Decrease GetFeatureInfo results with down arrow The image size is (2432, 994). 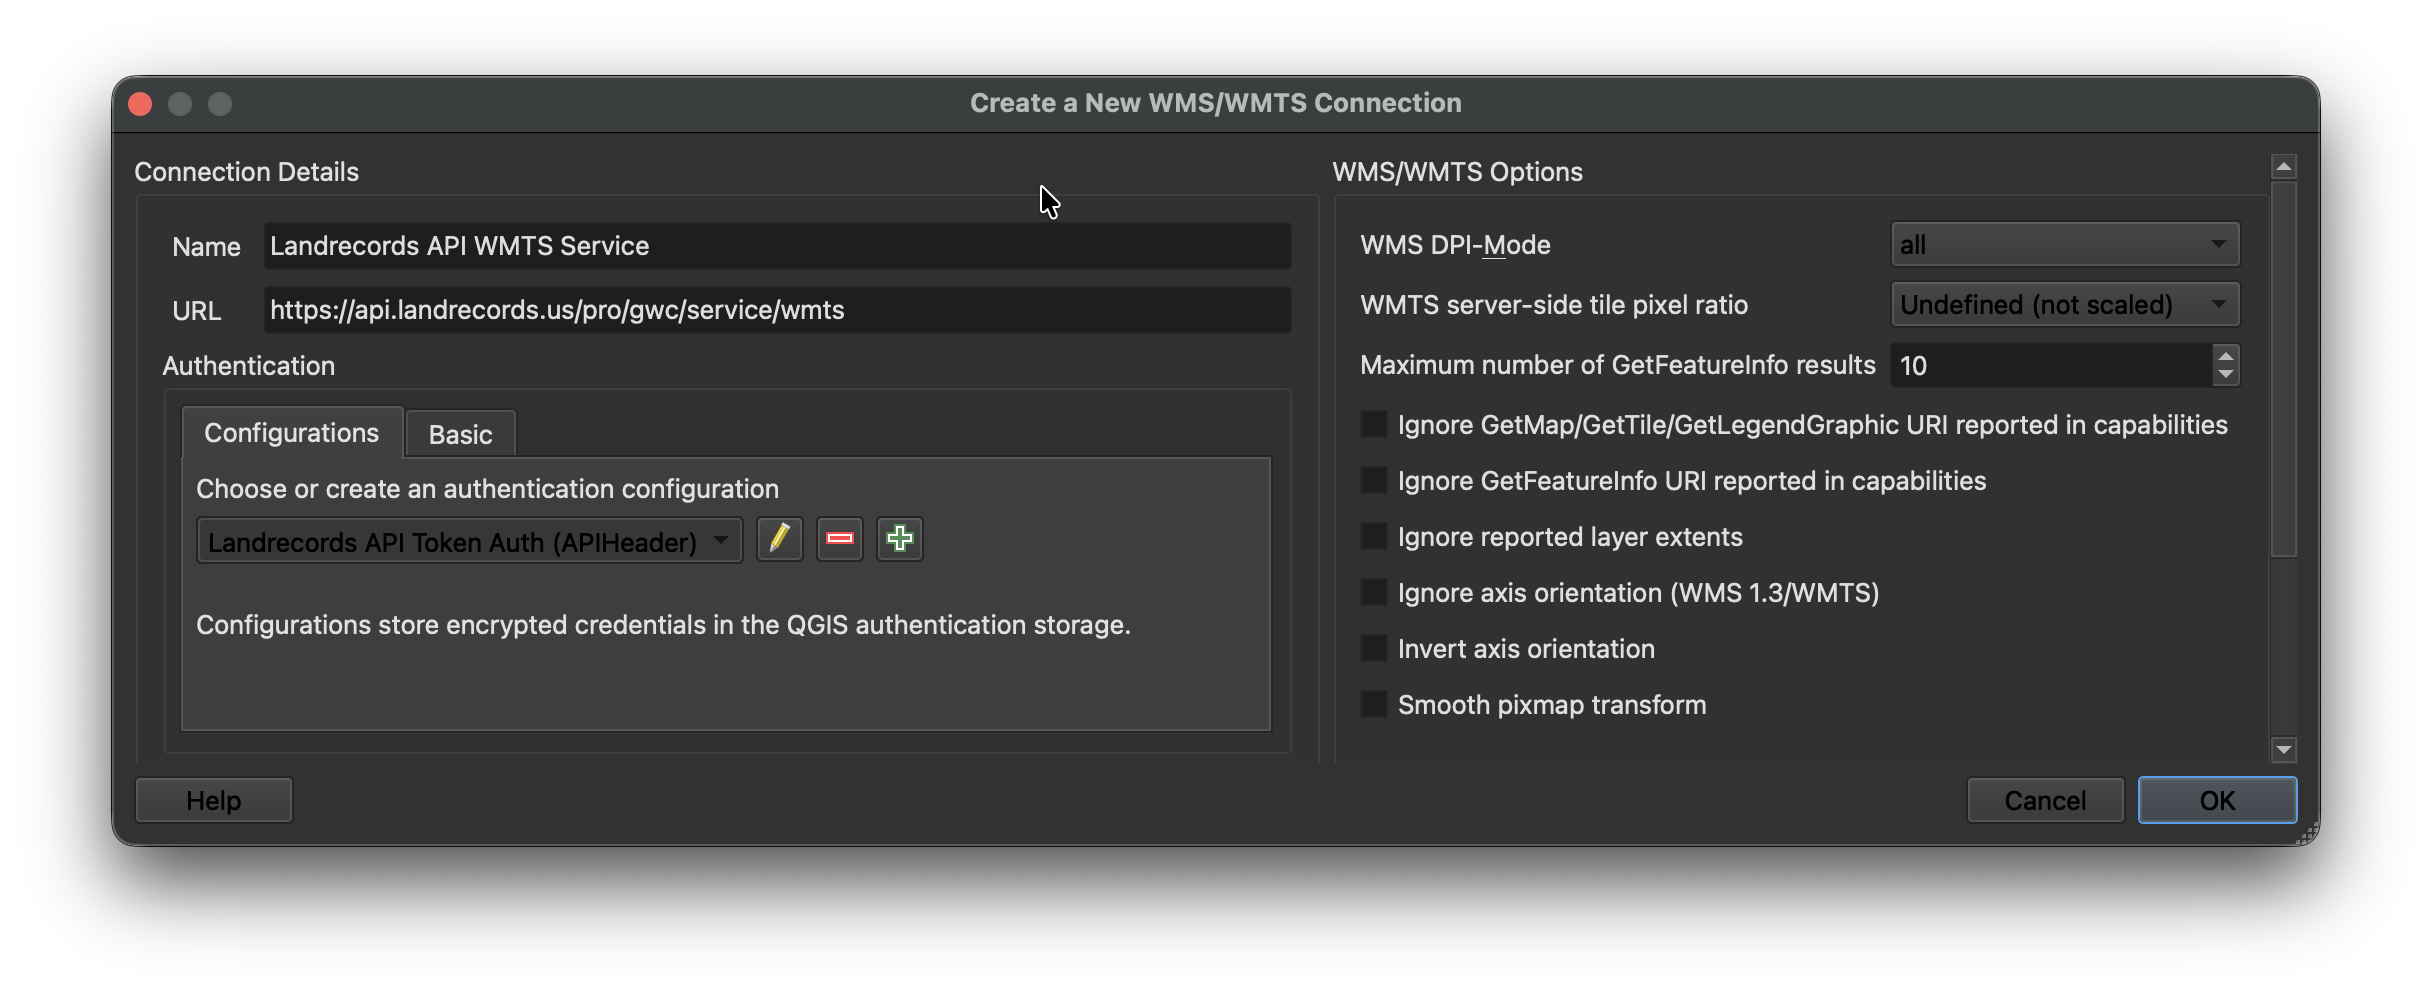tap(2225, 375)
